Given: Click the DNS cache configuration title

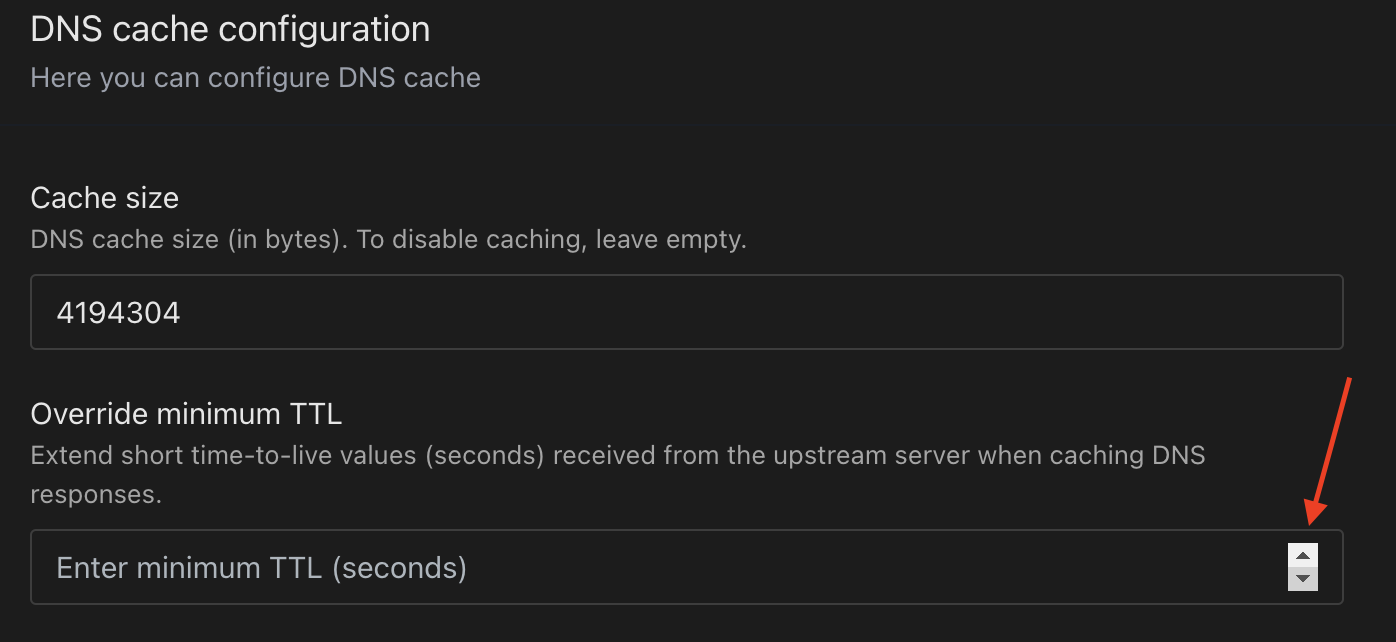Looking at the screenshot, I should [230, 28].
